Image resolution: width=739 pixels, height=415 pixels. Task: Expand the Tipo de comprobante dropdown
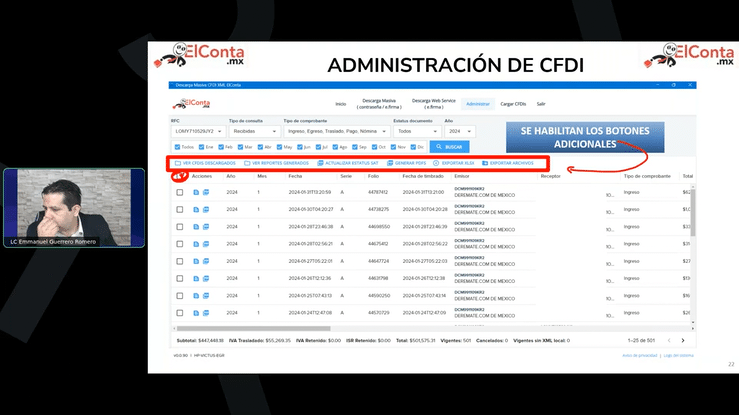pyautogui.click(x=337, y=131)
